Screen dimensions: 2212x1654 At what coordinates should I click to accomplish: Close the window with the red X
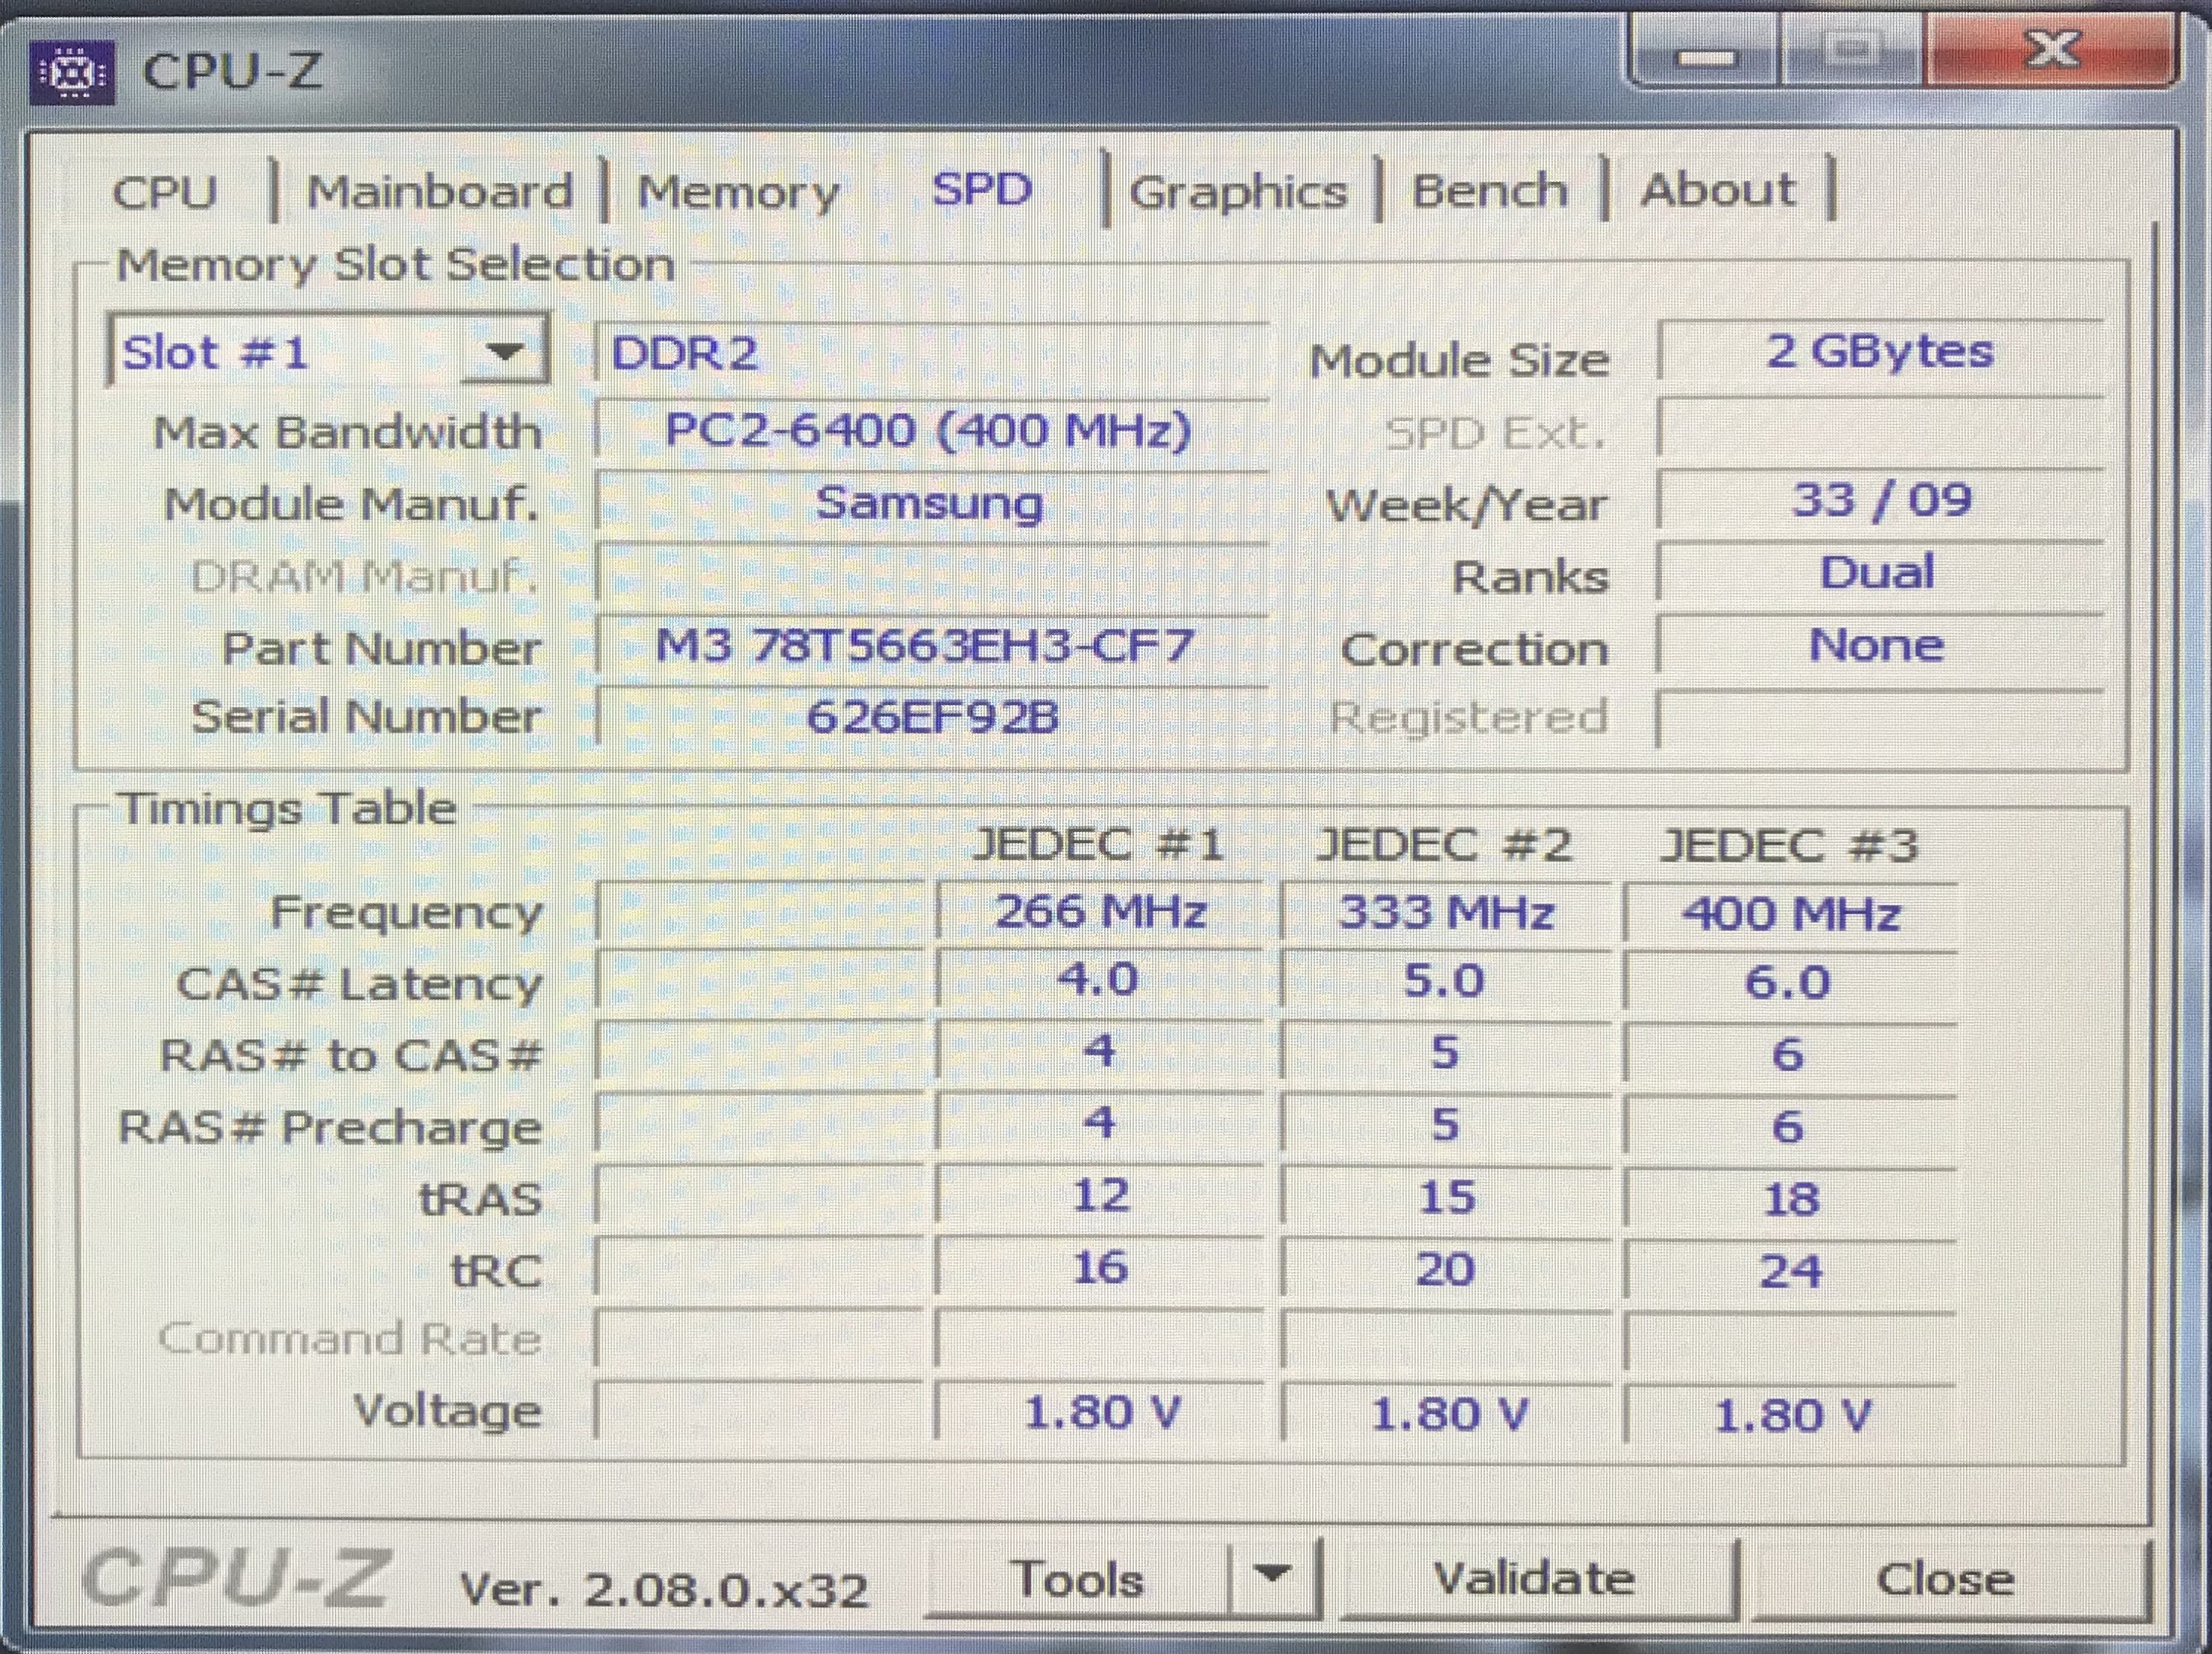[x=2052, y=50]
